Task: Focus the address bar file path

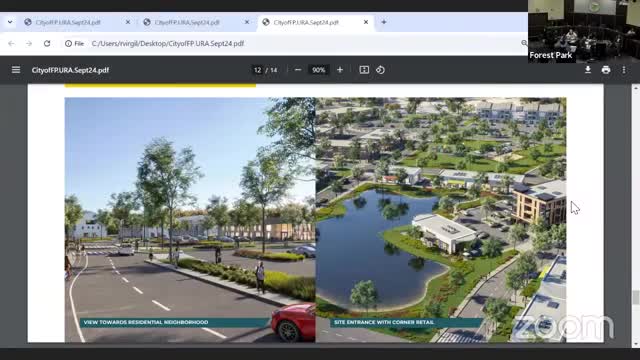Action: pos(168,43)
